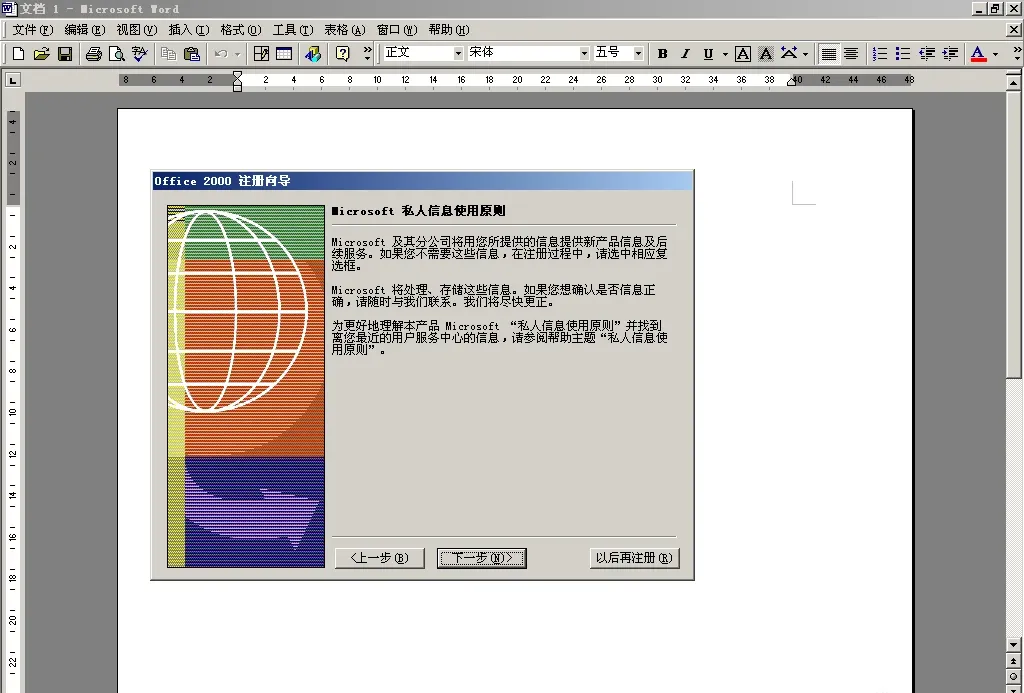Screen dimensions: 1024x693
Task: Choose 以后再注册 to register later
Action: 634,558
